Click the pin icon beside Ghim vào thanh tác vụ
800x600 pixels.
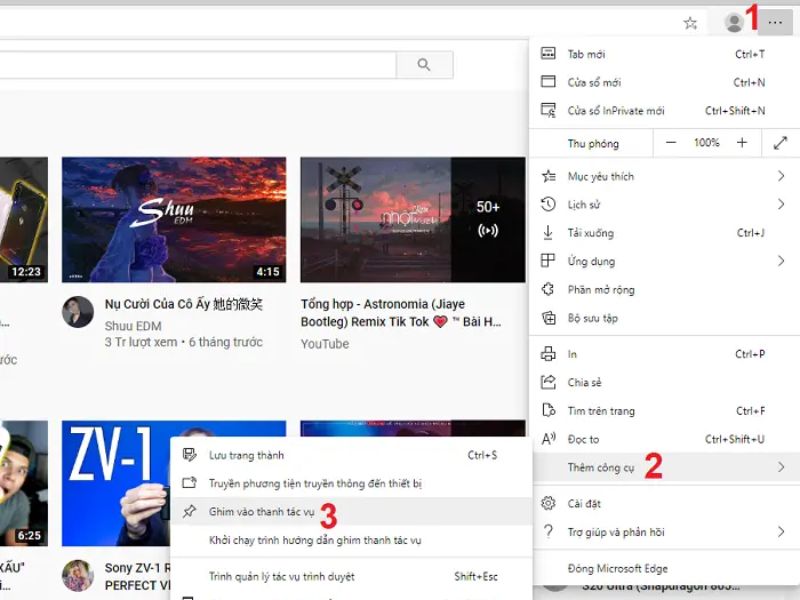click(x=188, y=511)
